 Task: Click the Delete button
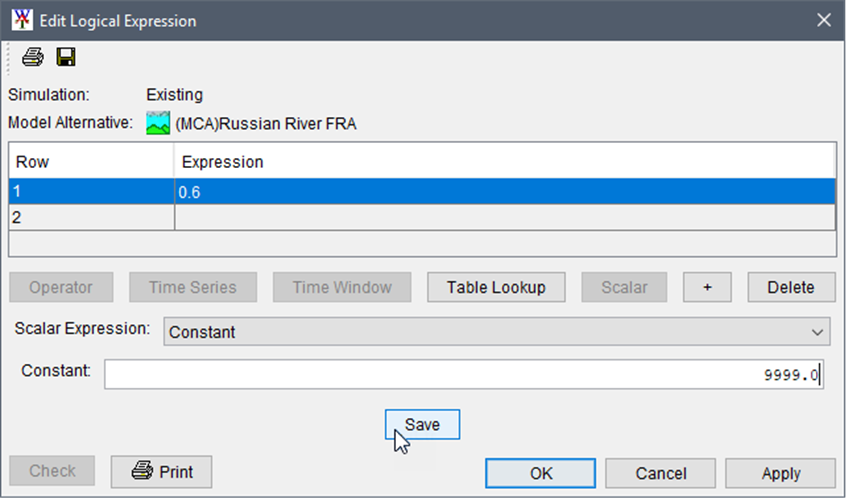791,287
